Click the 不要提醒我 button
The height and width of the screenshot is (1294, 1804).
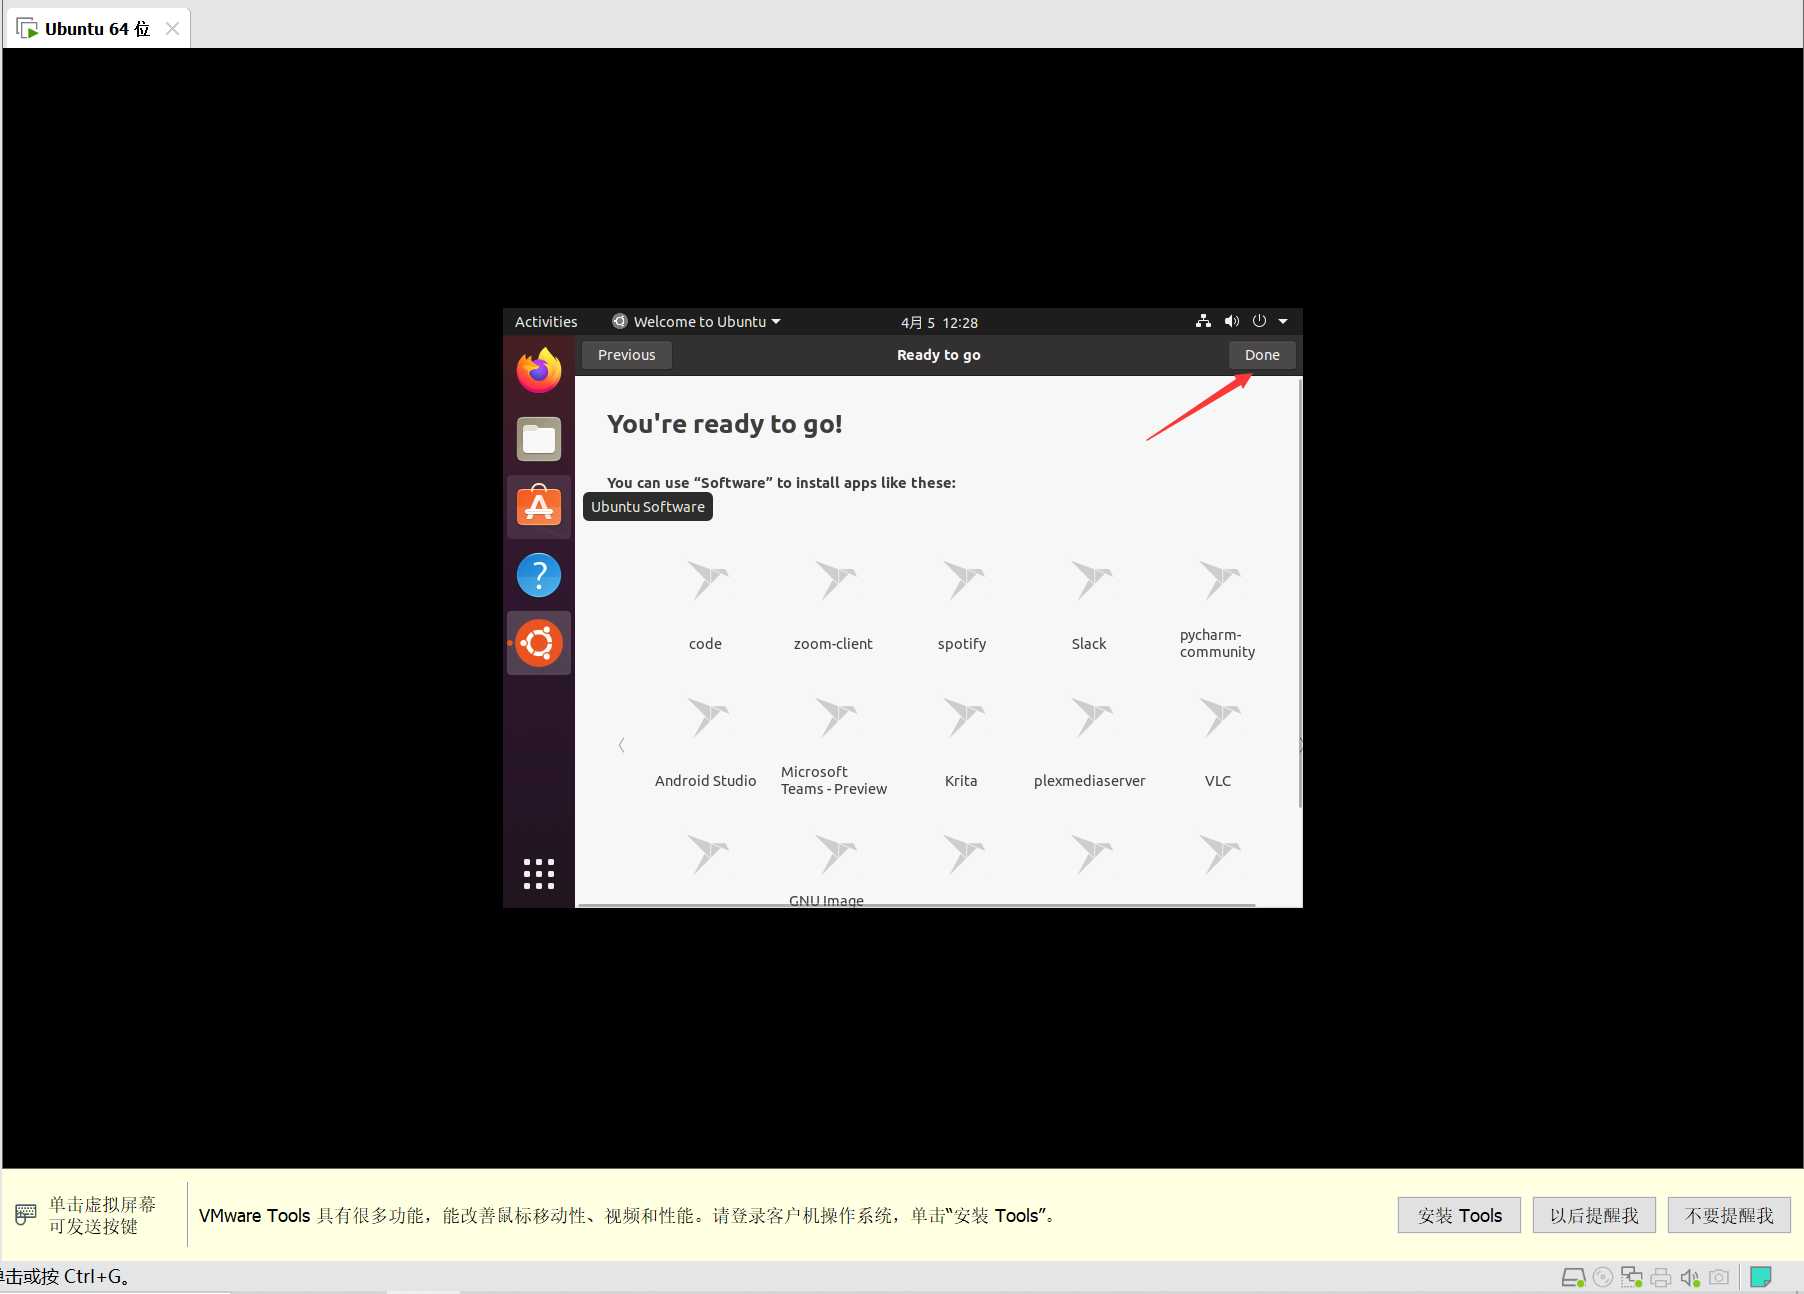coord(1729,1215)
